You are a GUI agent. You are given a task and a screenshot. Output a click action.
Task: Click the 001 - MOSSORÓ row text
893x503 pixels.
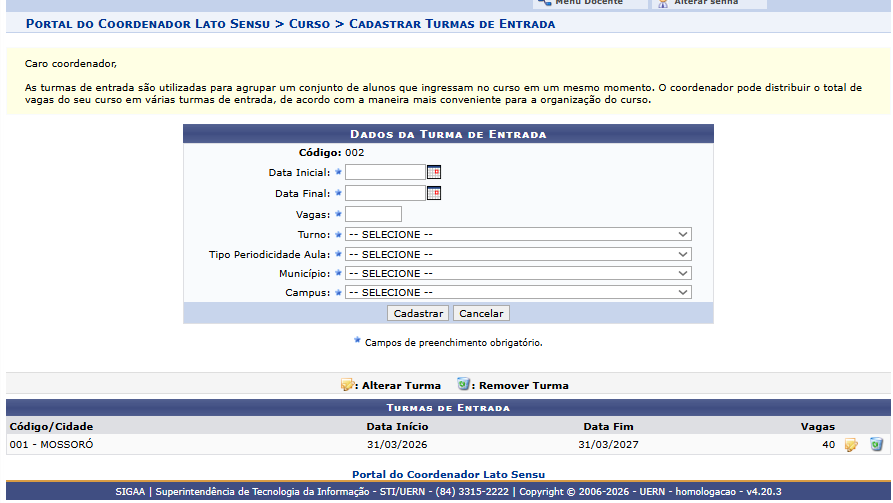[x=51, y=444]
